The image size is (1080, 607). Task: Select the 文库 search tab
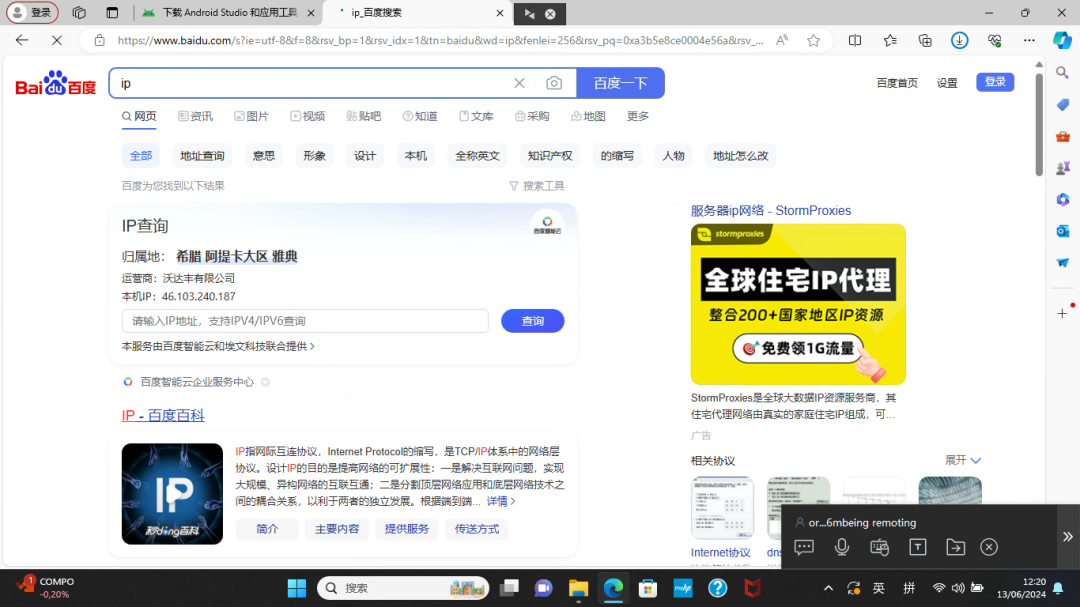pos(476,116)
